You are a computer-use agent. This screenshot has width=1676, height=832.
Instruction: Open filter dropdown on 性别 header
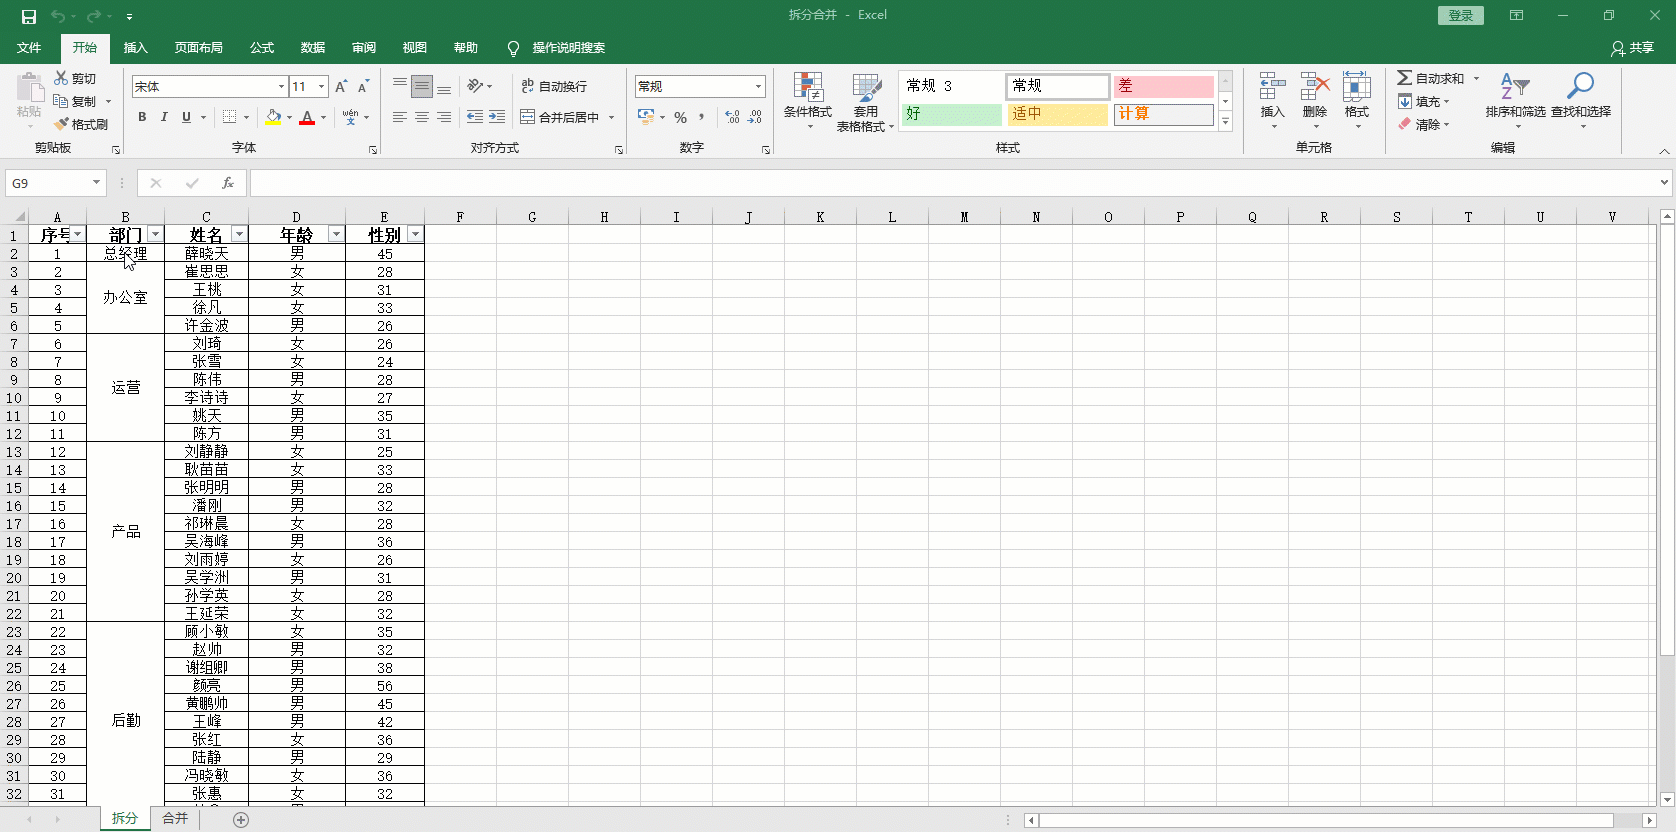click(415, 234)
